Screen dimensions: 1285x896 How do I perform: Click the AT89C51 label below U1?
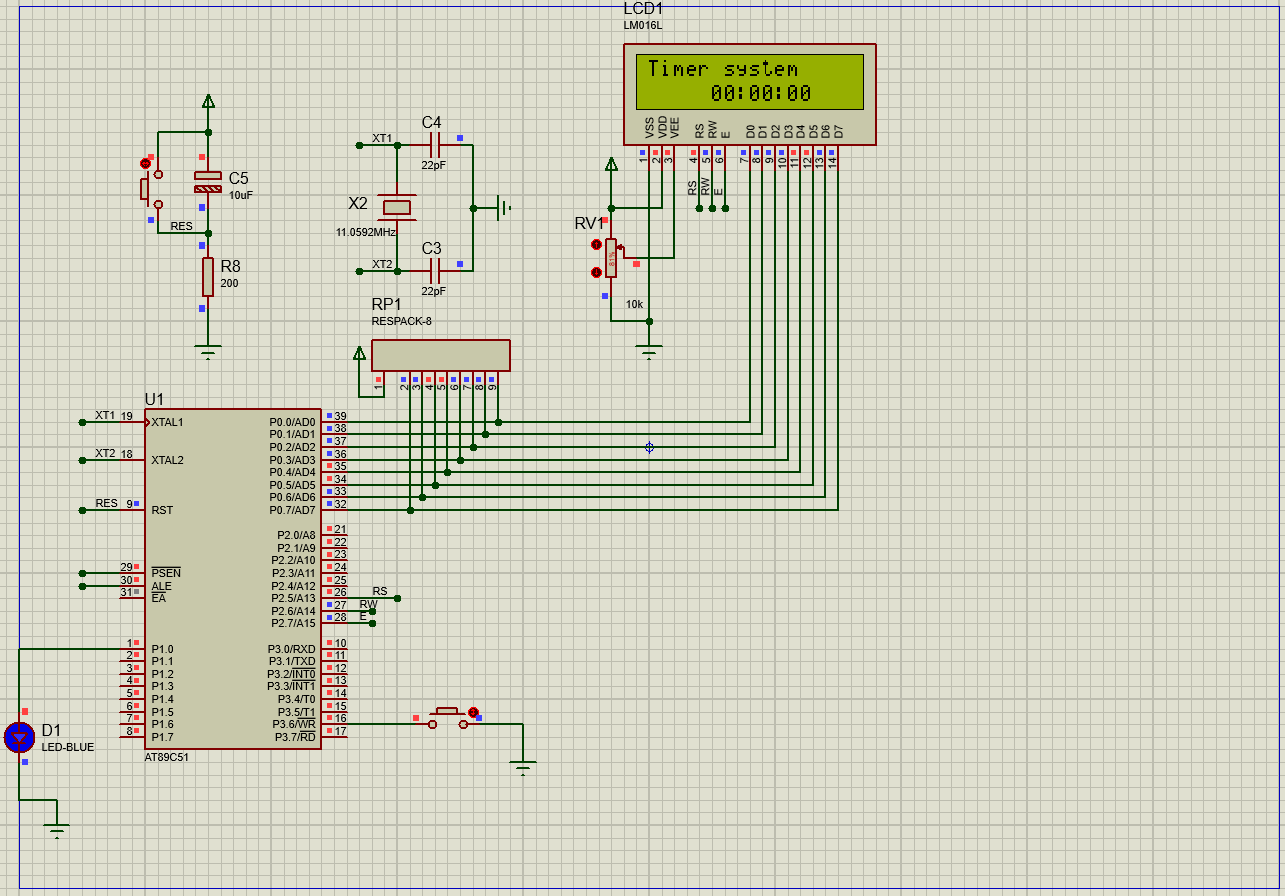click(x=166, y=757)
